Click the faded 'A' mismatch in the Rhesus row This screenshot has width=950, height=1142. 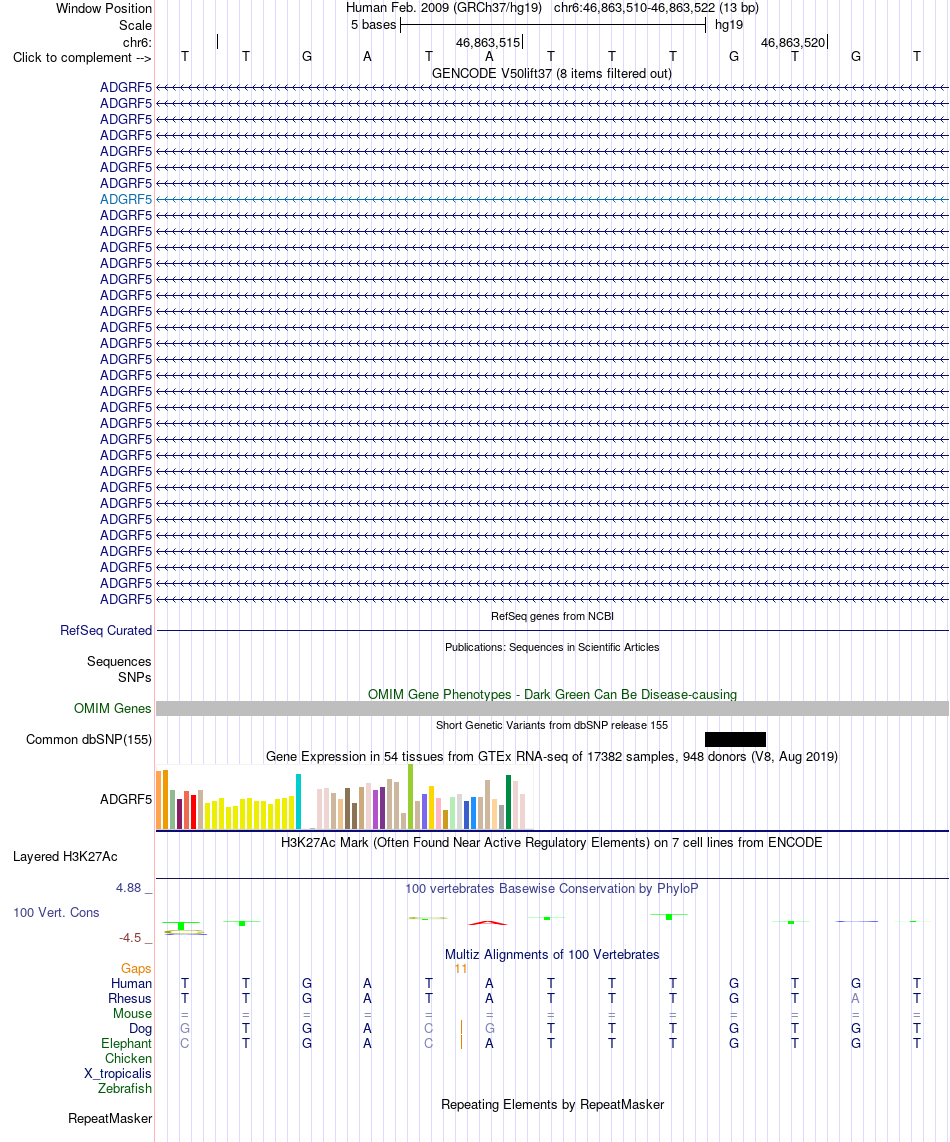[855, 999]
